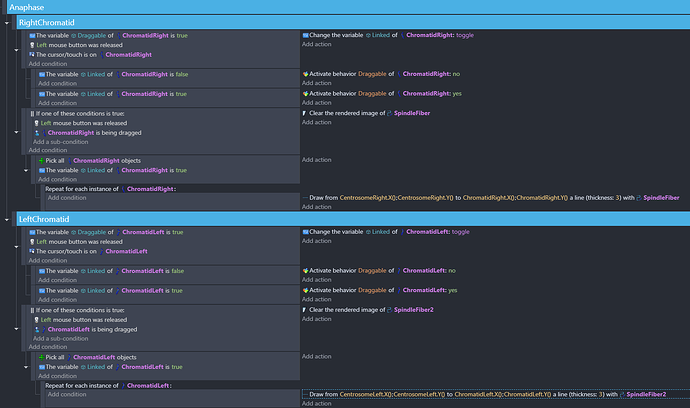Click the Activate behavior icon for ChromatidRight: no
Screen dimensions: 690x408
click(x=305, y=74)
